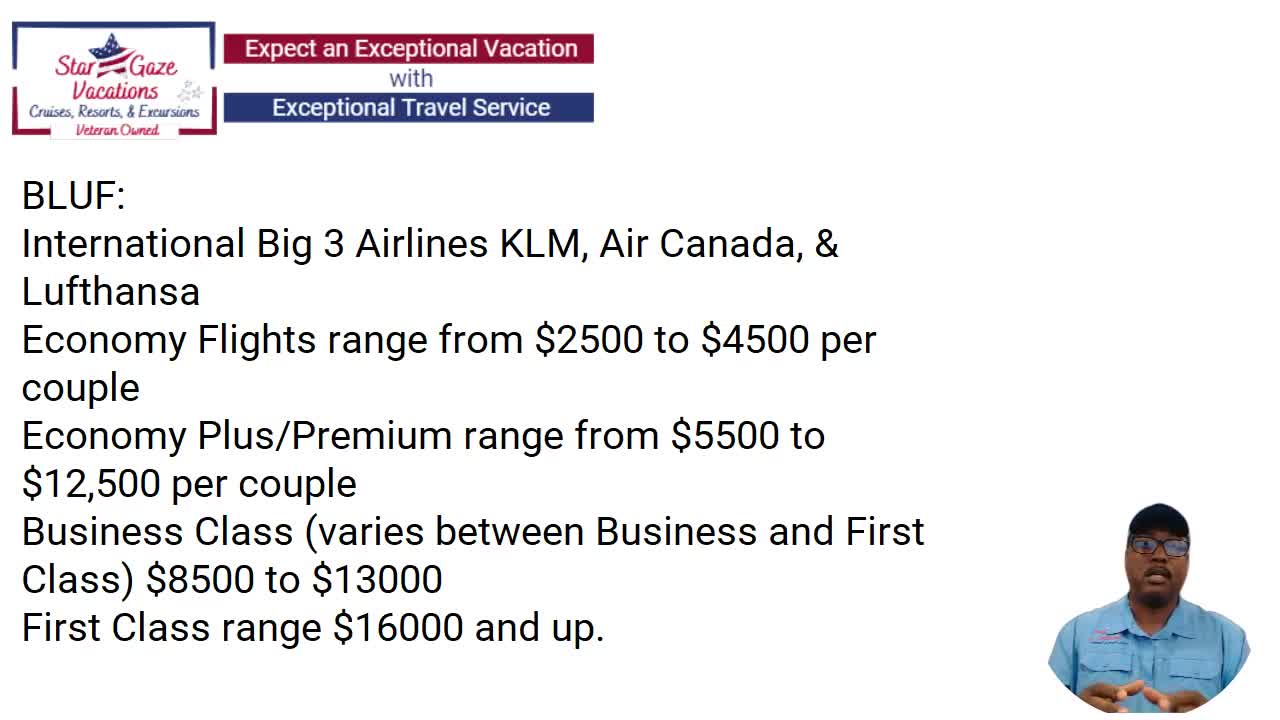Click the 'Business Class' text
Viewport: 1280px width, 720px height.
(157, 532)
